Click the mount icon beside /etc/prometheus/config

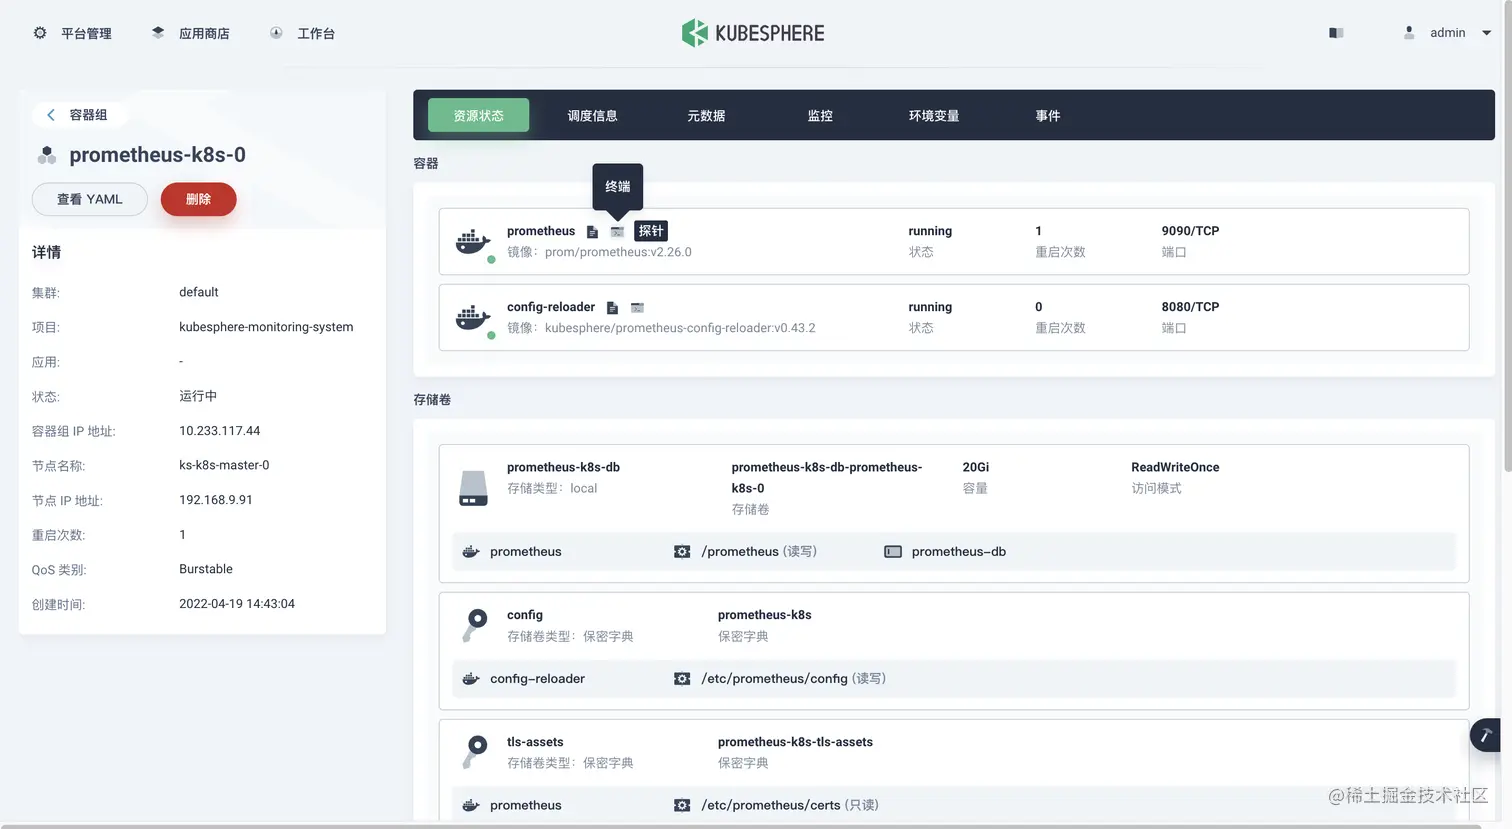(x=682, y=679)
